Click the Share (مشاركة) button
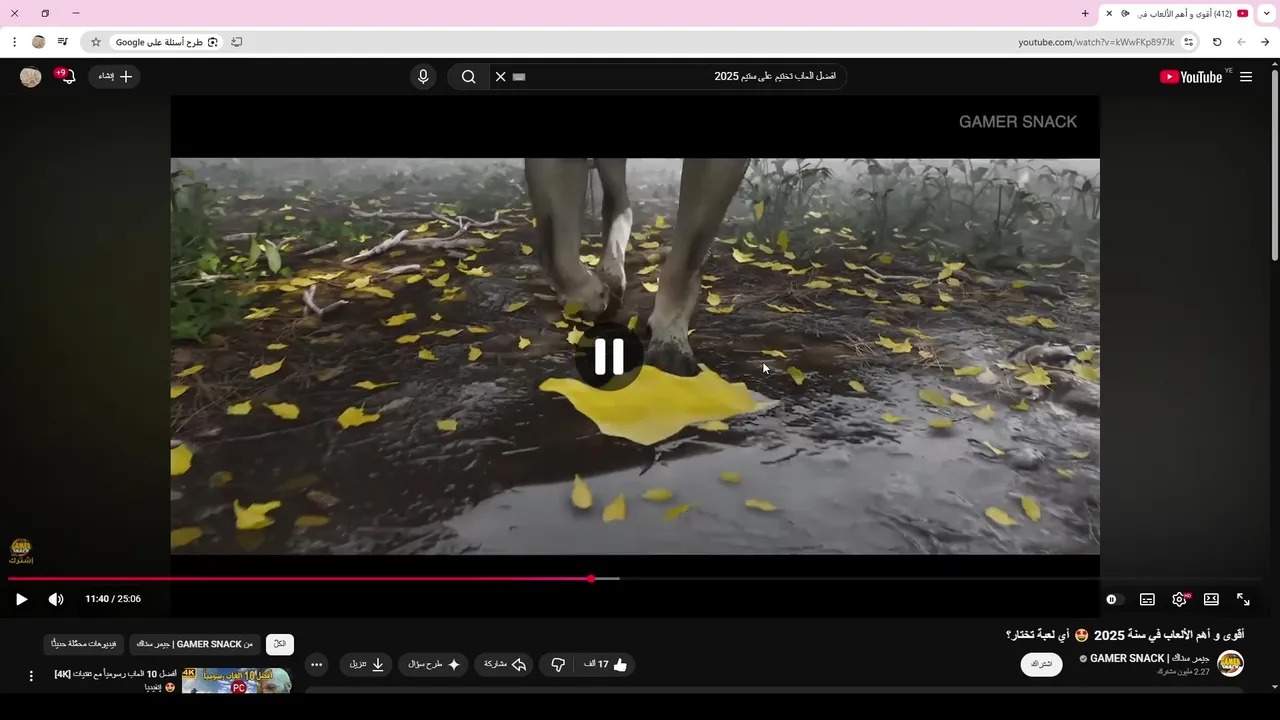1280x720 pixels. click(x=505, y=664)
